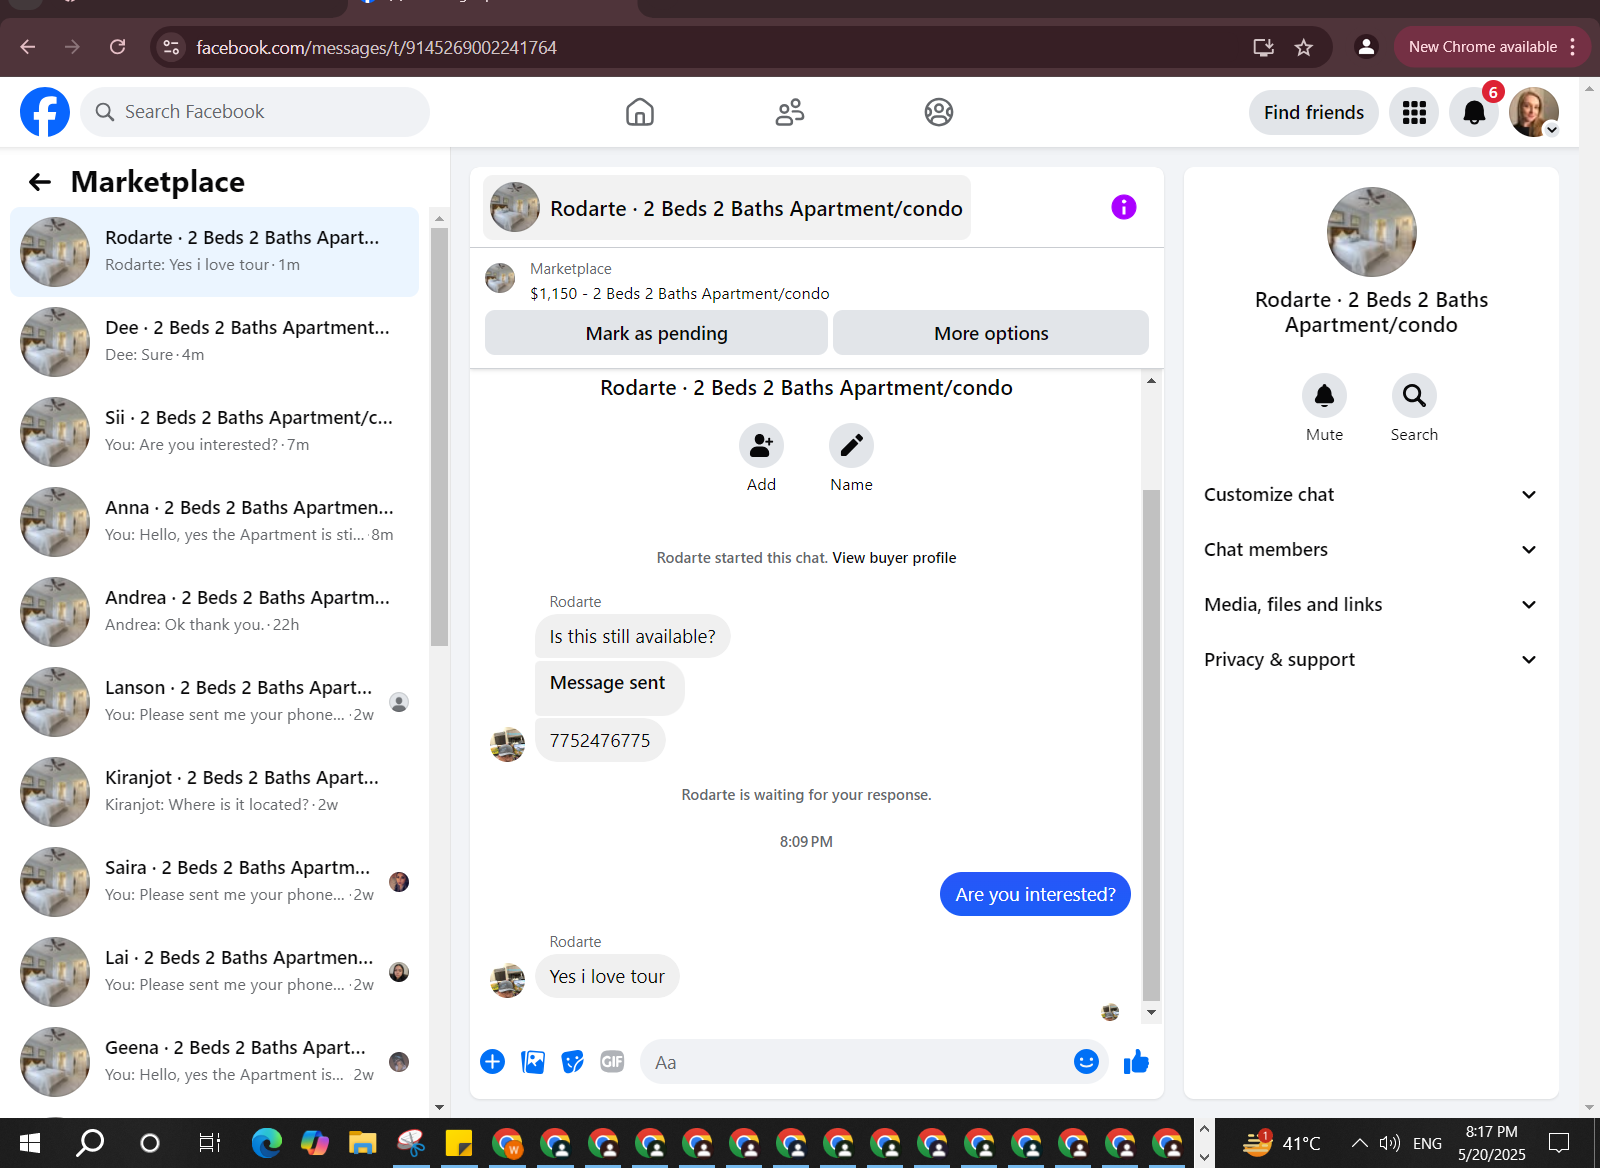Open the taskbar volume control

(x=1389, y=1143)
